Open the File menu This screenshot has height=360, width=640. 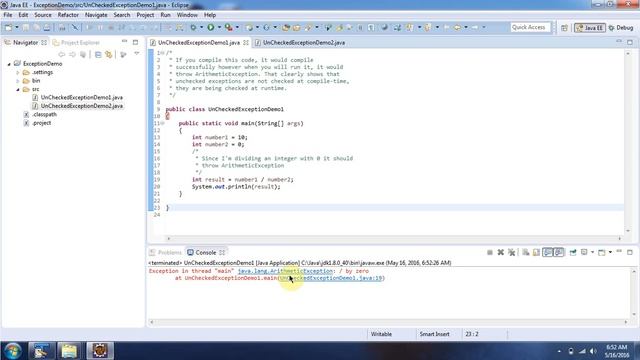pyautogui.click(x=8, y=15)
